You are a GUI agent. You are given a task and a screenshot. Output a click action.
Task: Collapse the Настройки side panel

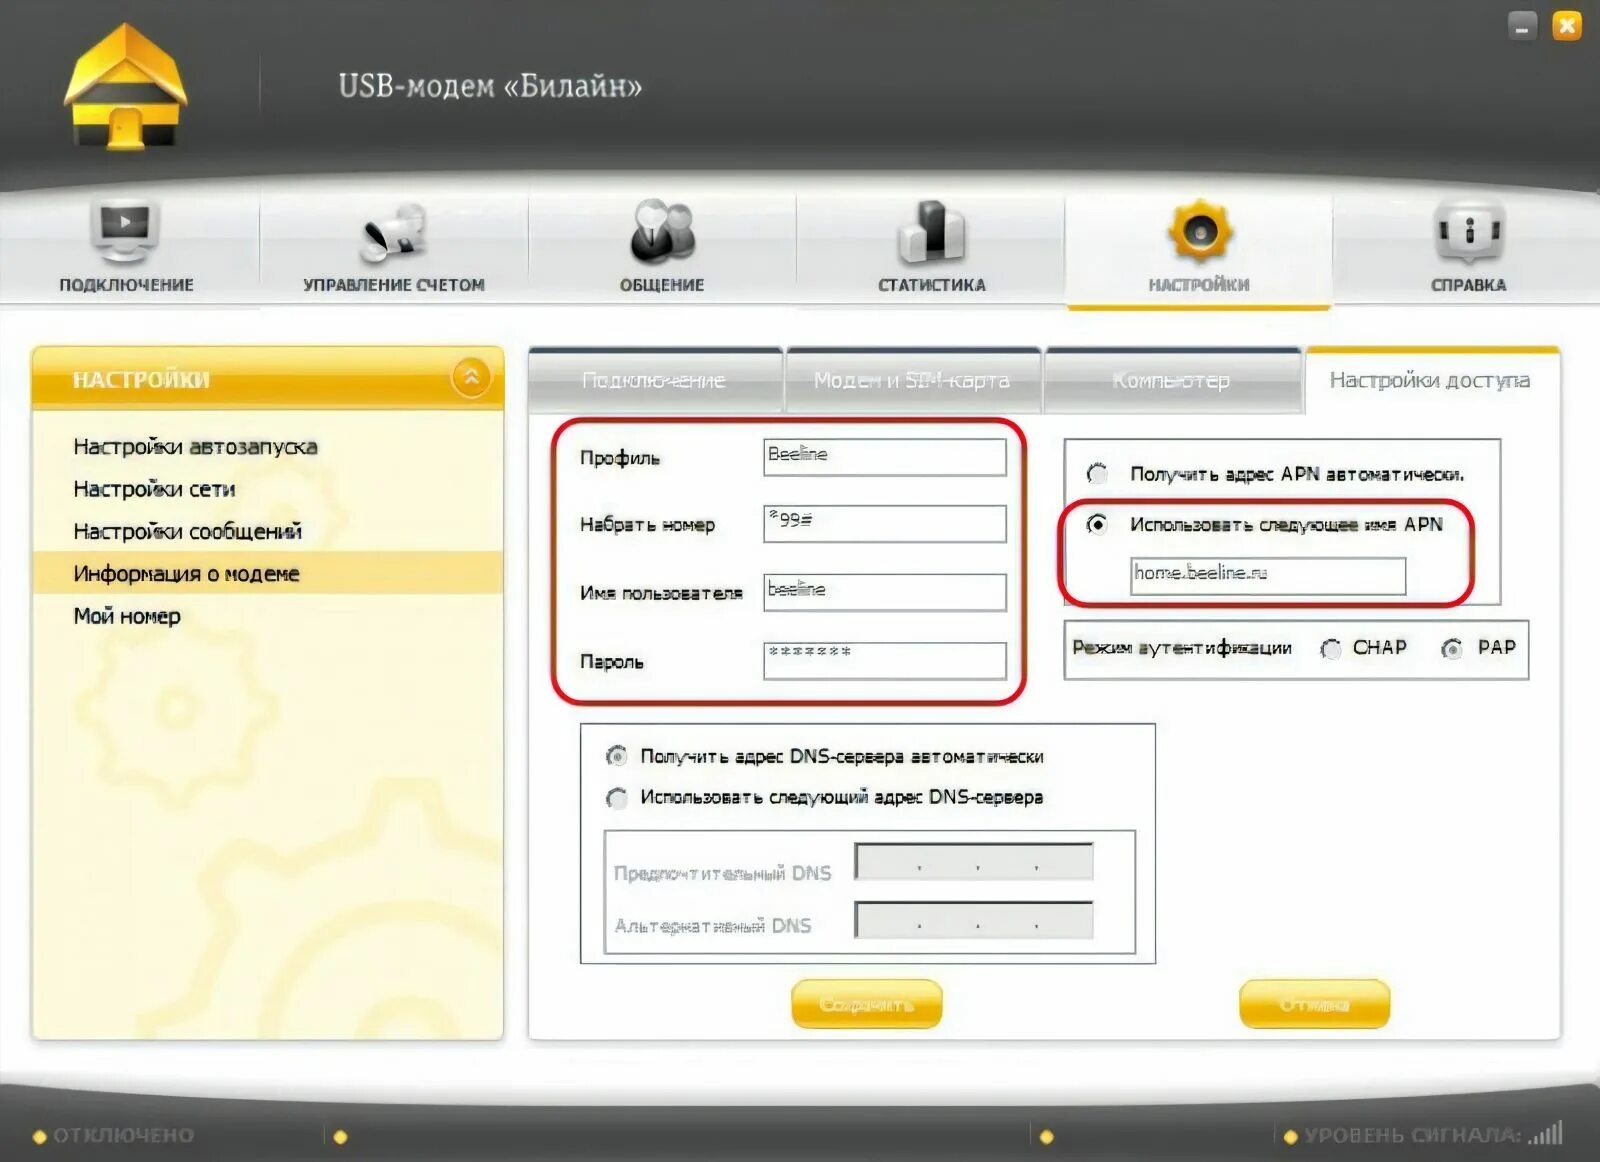471,378
